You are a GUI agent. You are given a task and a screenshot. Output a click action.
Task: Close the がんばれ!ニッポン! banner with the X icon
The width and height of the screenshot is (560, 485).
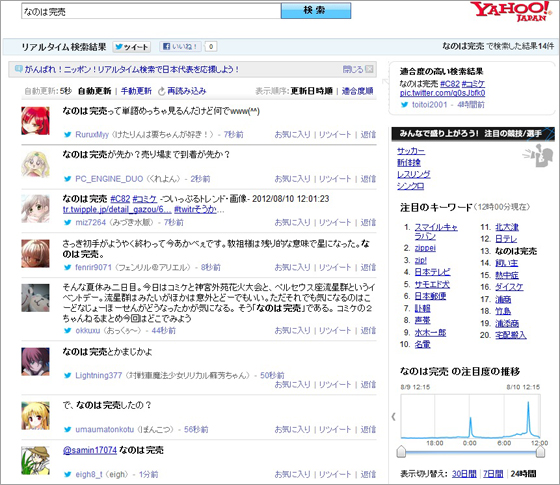coord(370,69)
